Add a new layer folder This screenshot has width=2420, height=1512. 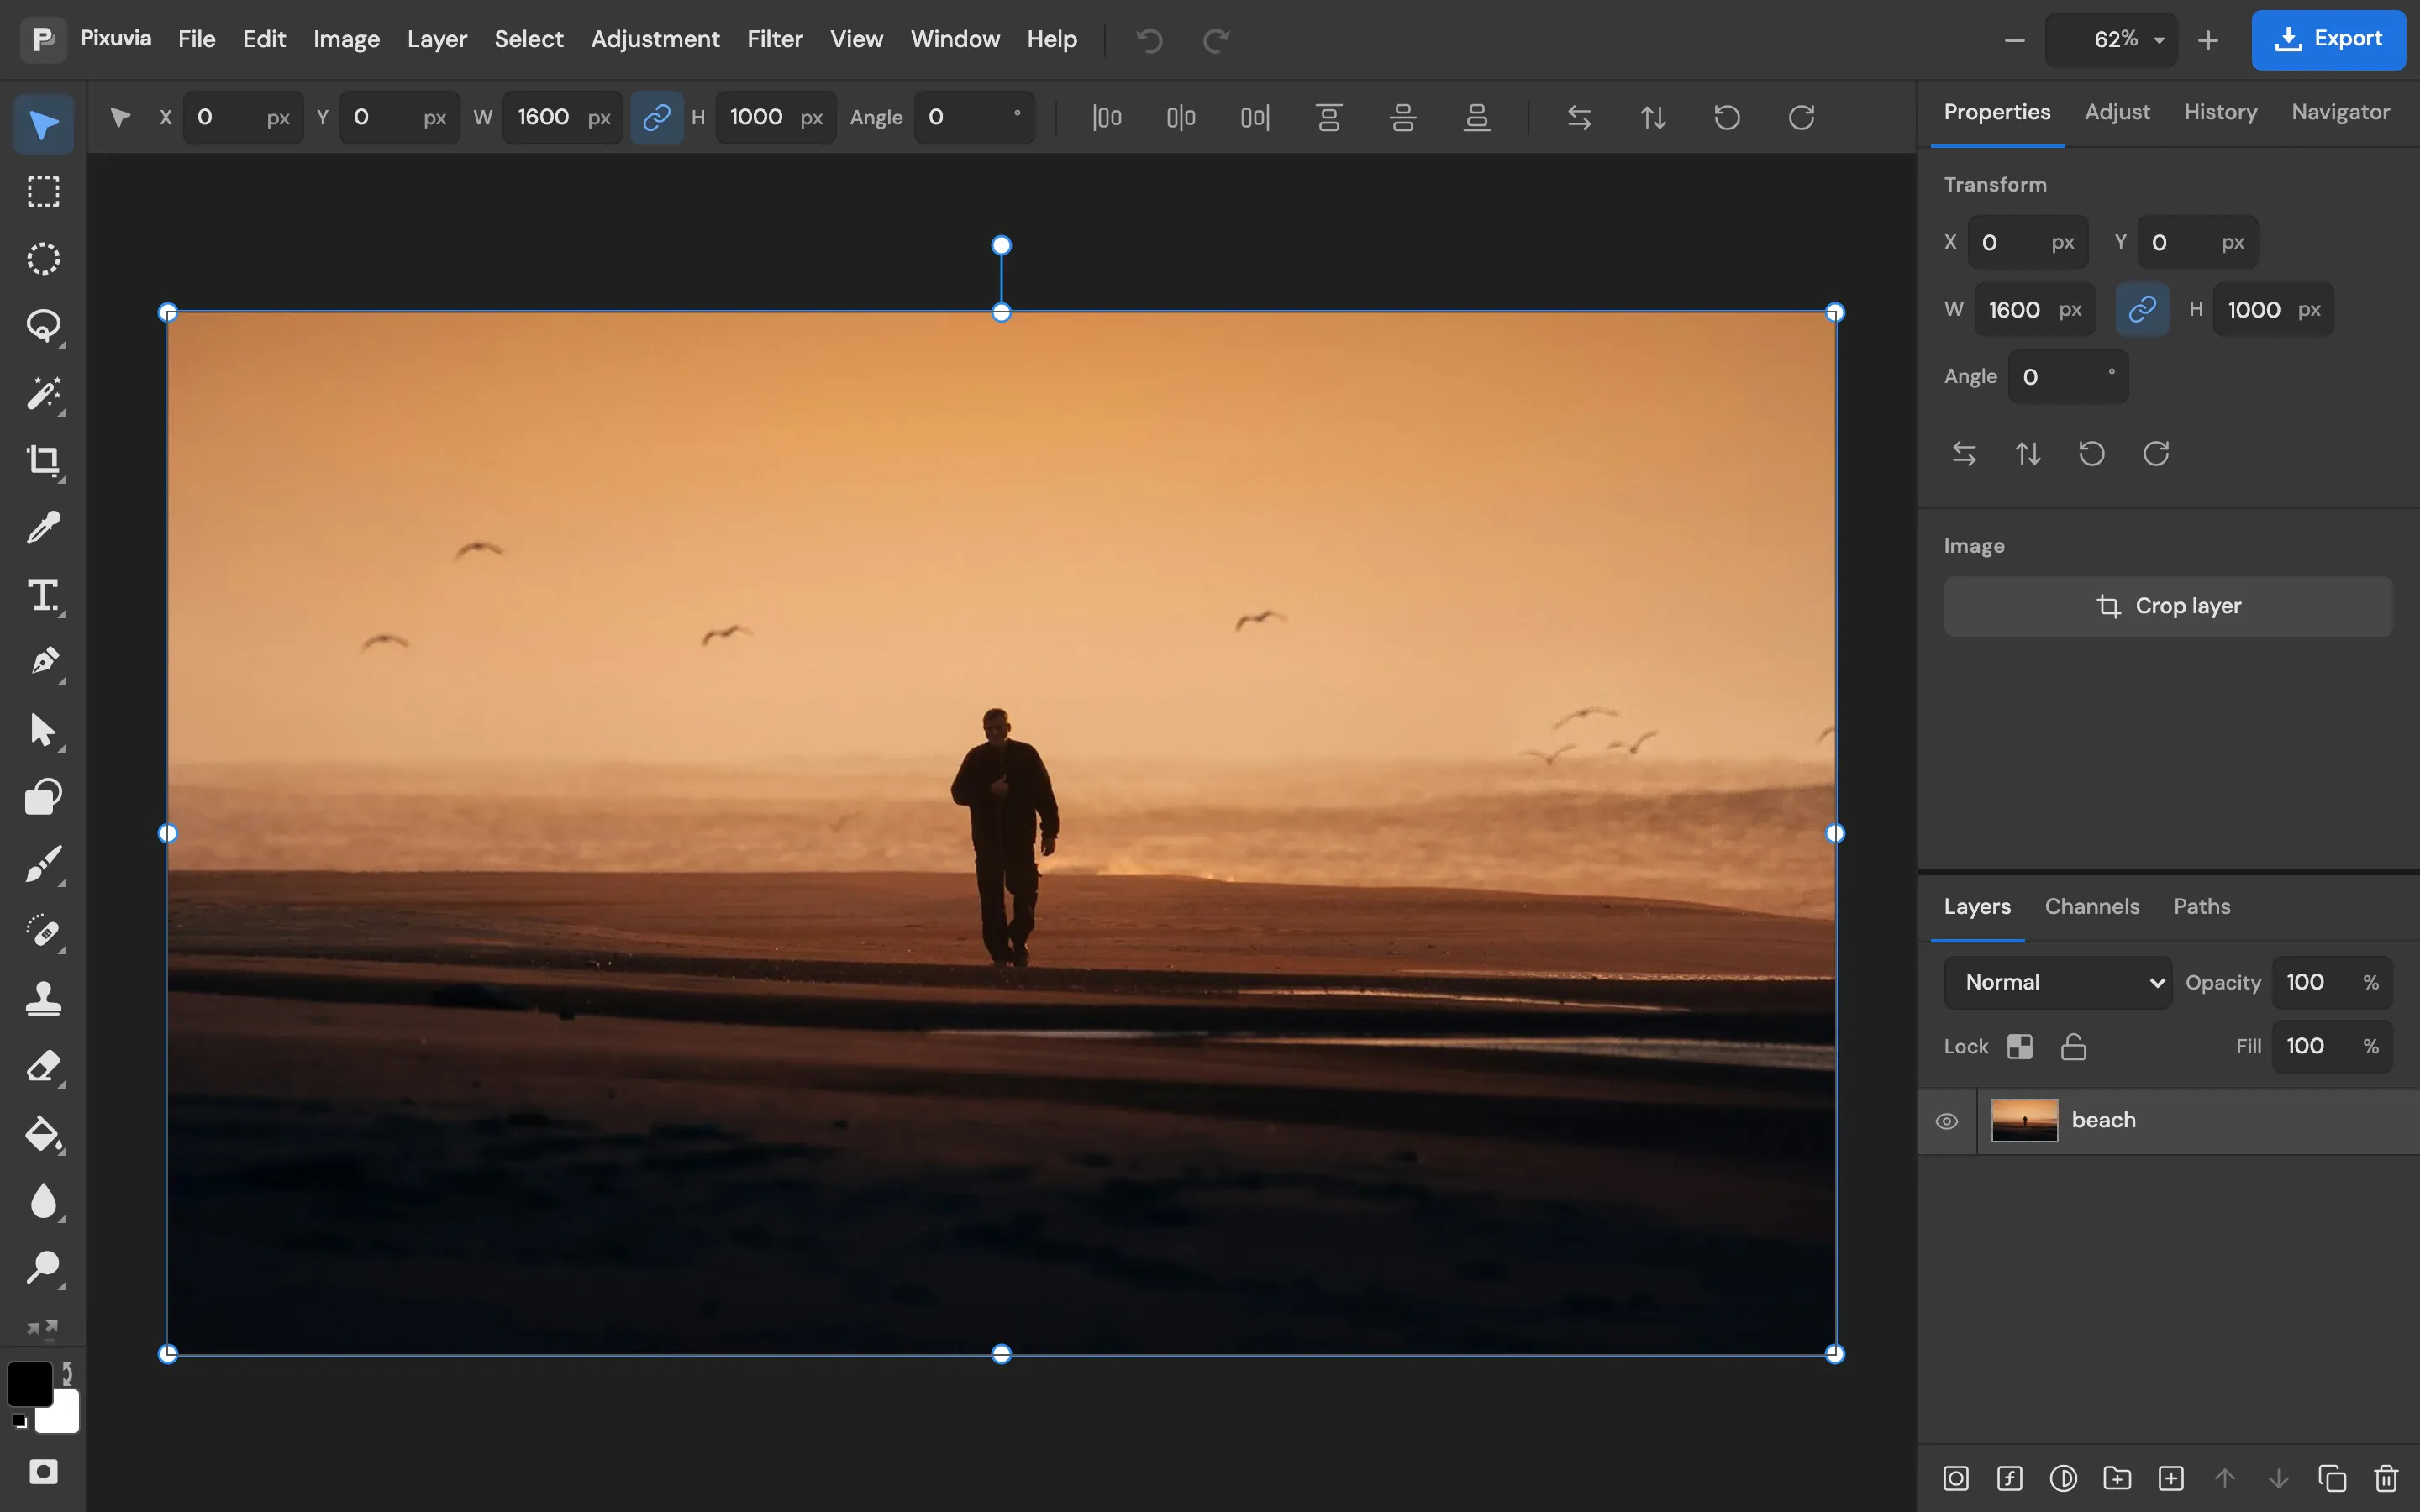pos(2117,1478)
